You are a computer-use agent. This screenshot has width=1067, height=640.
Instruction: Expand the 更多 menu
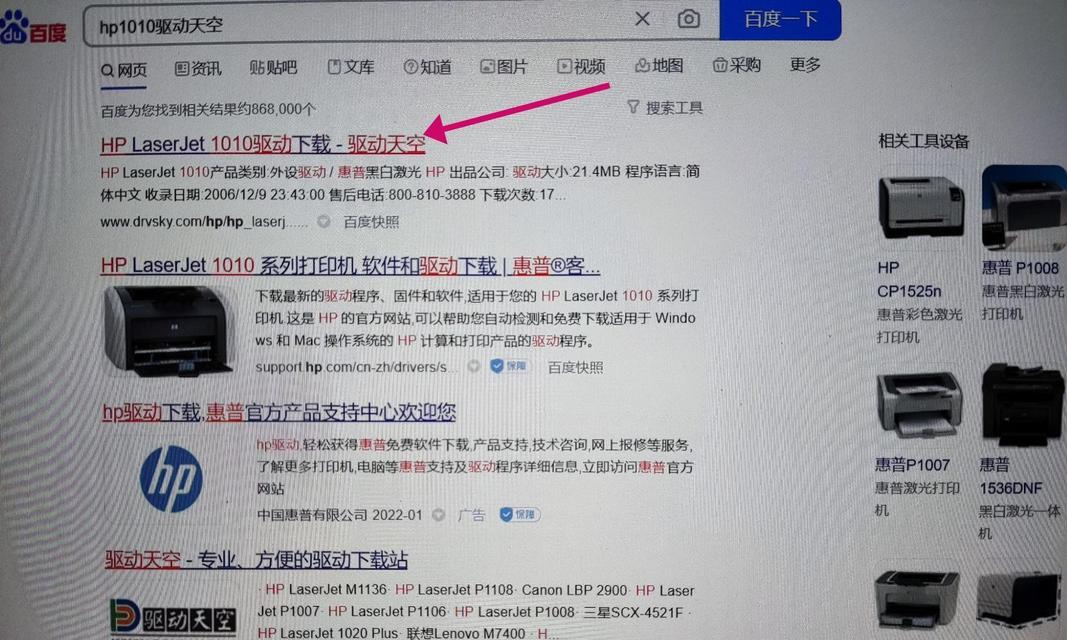coord(805,65)
